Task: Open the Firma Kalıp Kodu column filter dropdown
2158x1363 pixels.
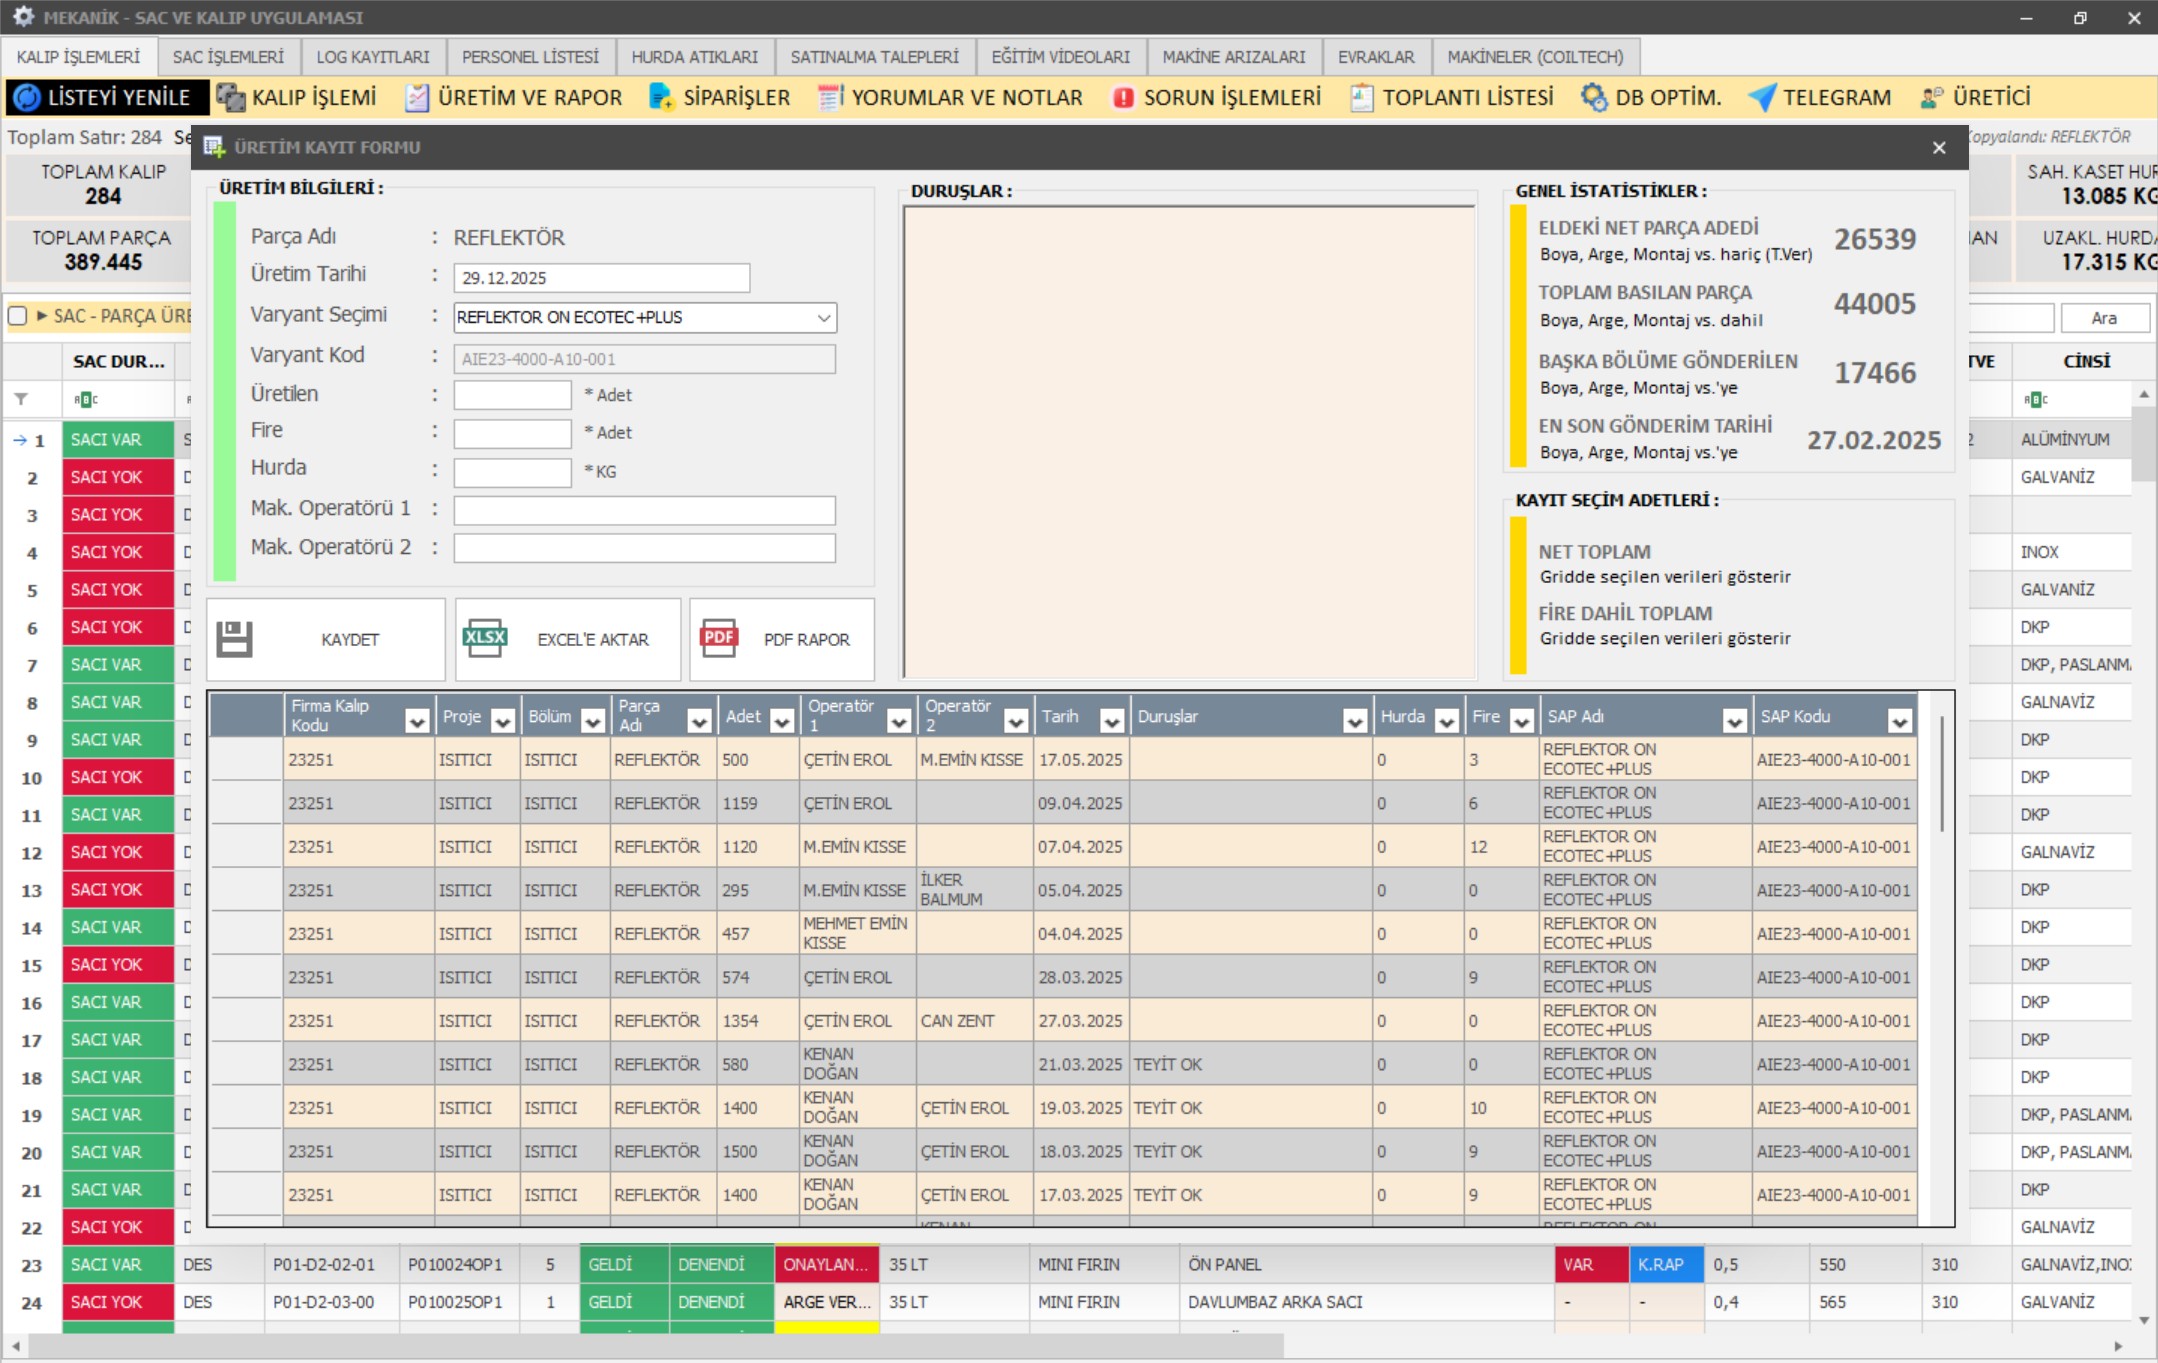Action: coord(417,720)
